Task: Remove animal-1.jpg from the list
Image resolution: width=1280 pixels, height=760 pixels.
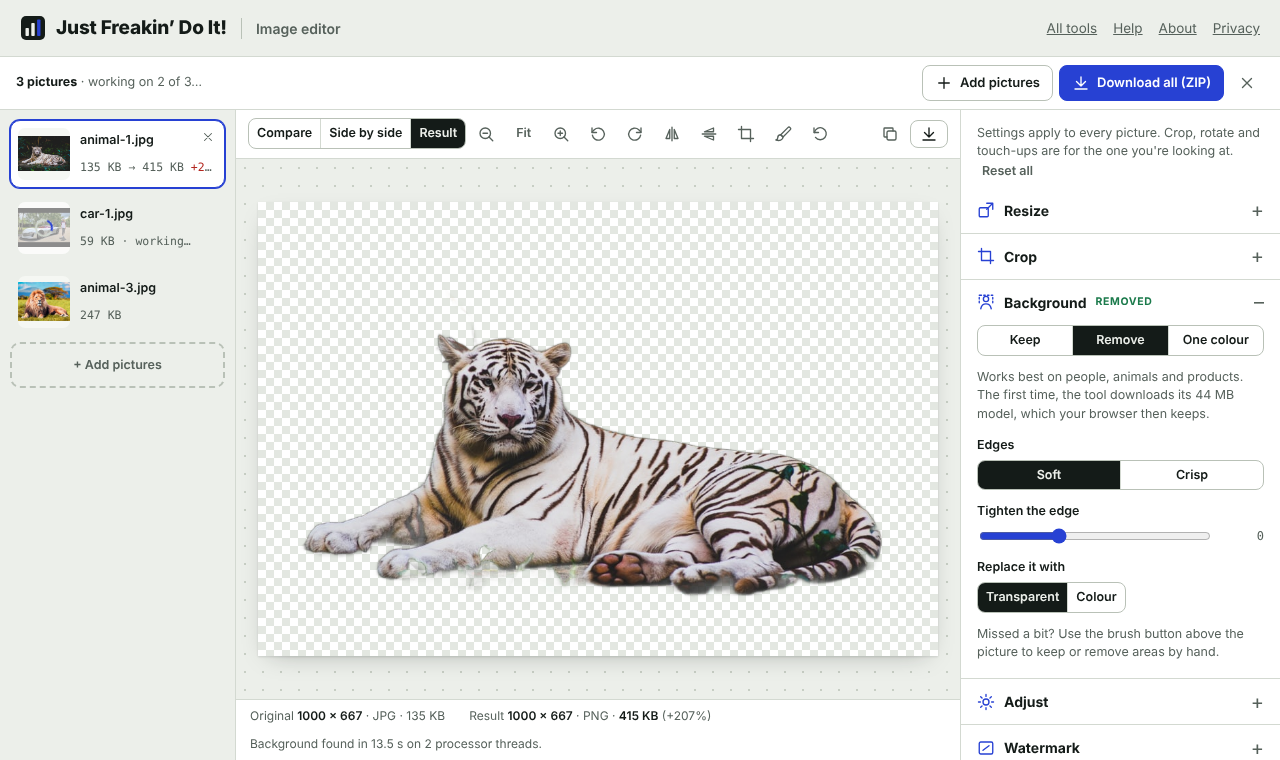Action: (208, 137)
